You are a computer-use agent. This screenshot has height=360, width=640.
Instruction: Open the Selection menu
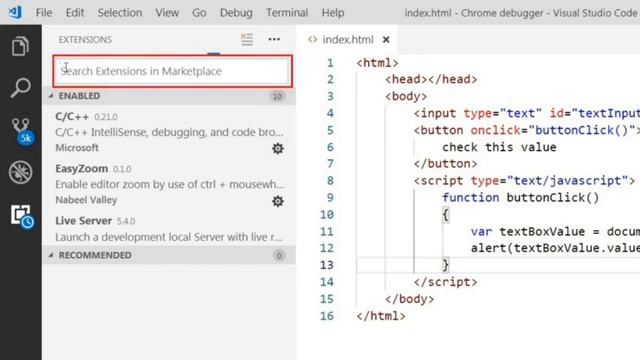pyautogui.click(x=120, y=13)
